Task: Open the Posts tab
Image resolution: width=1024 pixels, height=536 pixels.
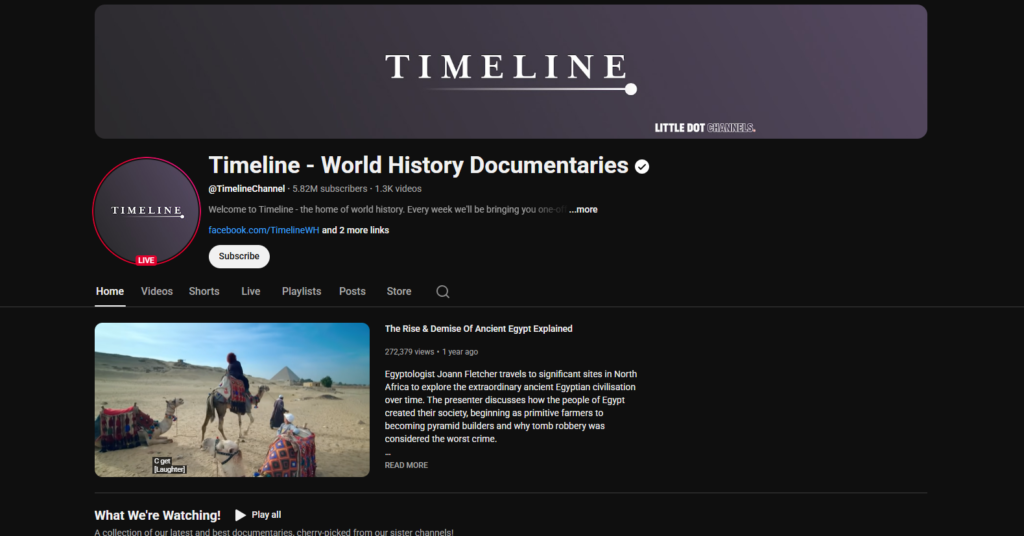Action: pyautogui.click(x=352, y=291)
